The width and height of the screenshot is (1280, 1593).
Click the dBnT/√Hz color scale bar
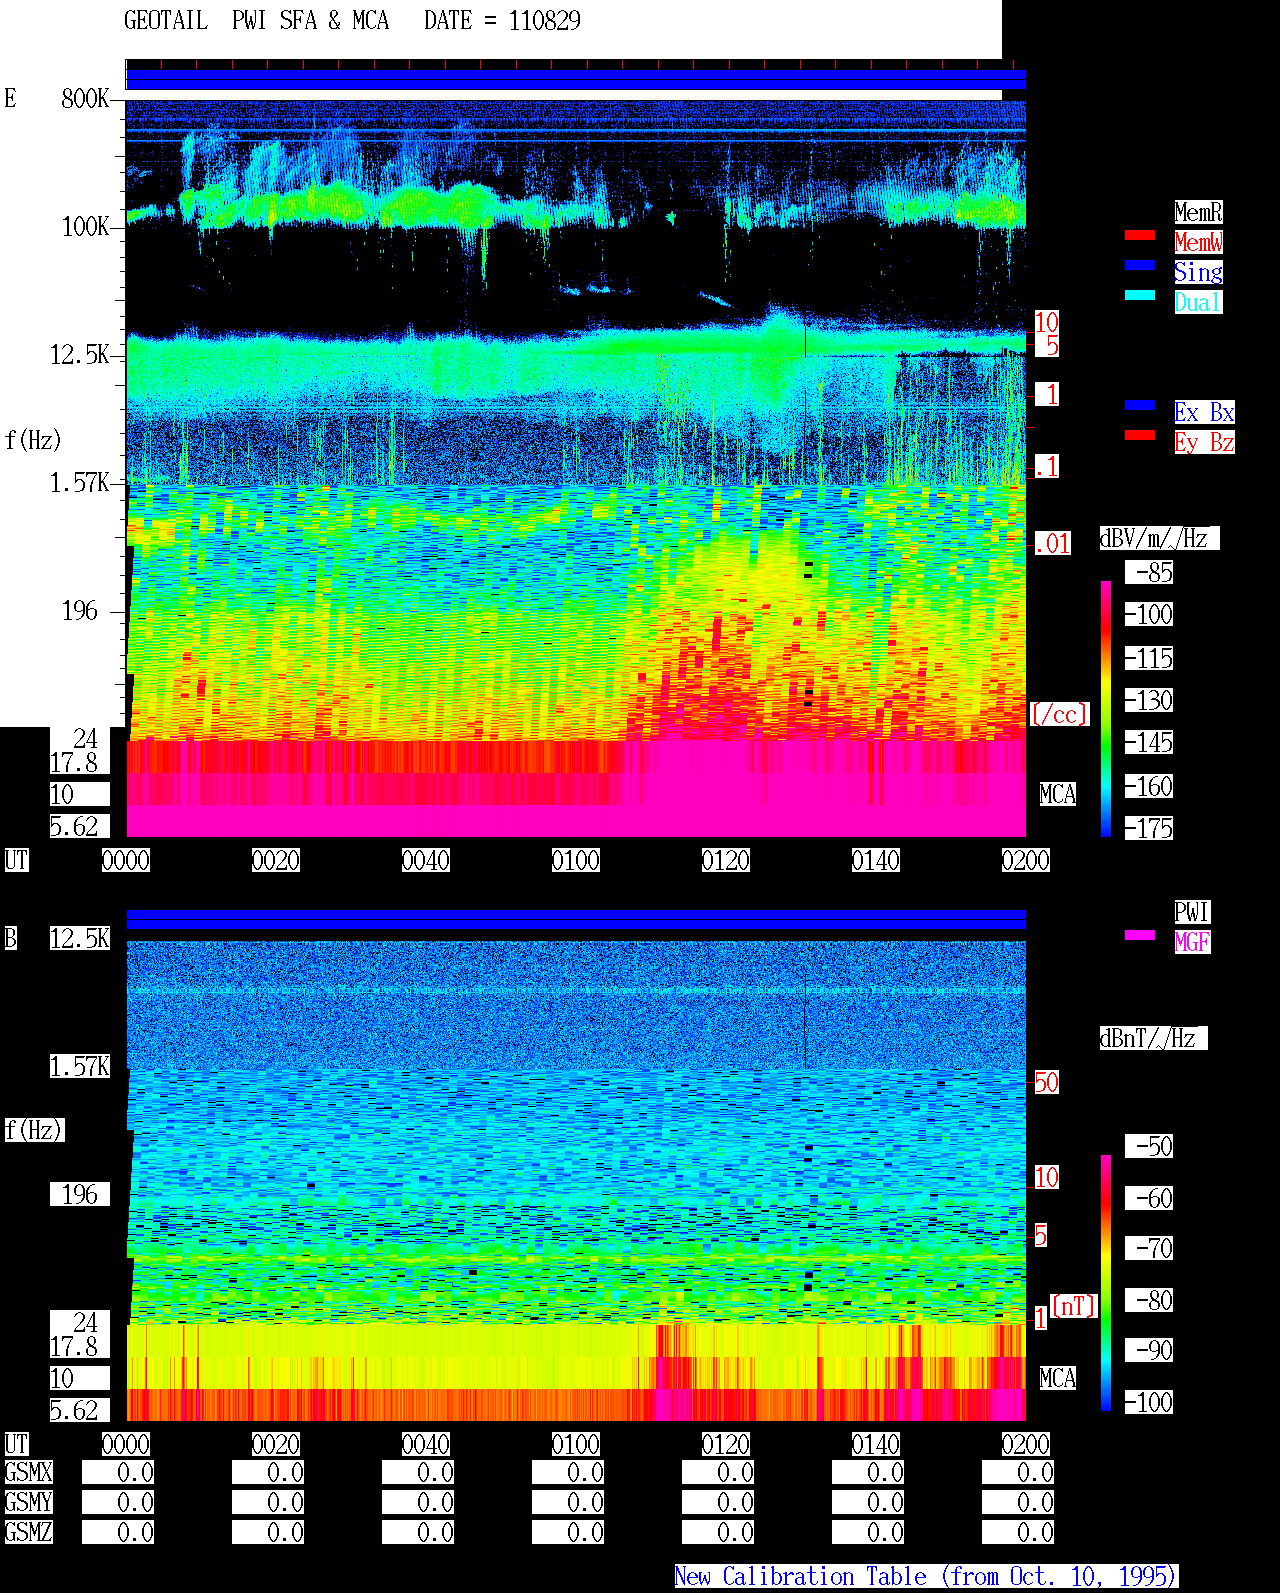click(1106, 1283)
